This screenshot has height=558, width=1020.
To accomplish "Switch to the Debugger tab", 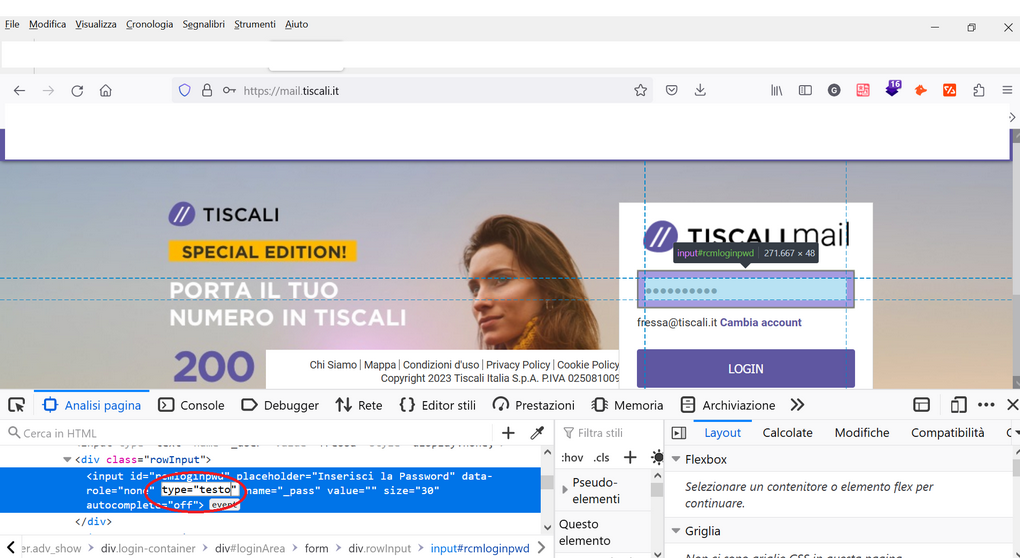I will [x=280, y=405].
